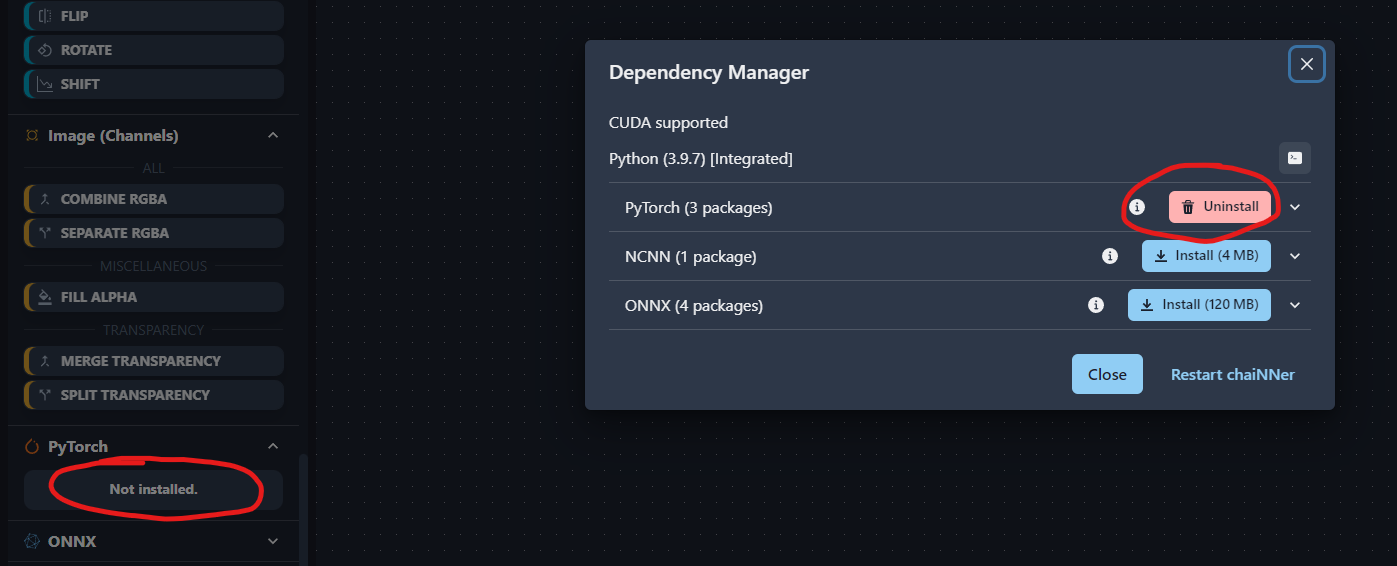Image resolution: width=1397 pixels, height=566 pixels.
Task: Close the Dependency Manager with X
Action: (x=1306, y=65)
